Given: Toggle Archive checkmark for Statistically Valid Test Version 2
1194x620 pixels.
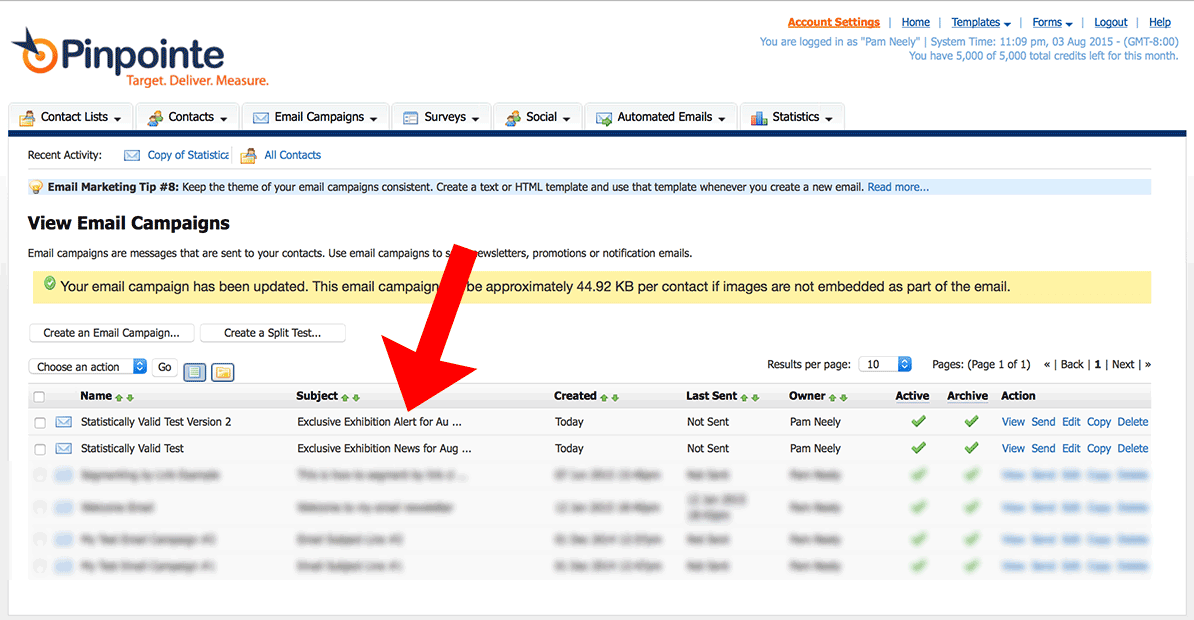Looking at the screenshot, I should pos(971,421).
